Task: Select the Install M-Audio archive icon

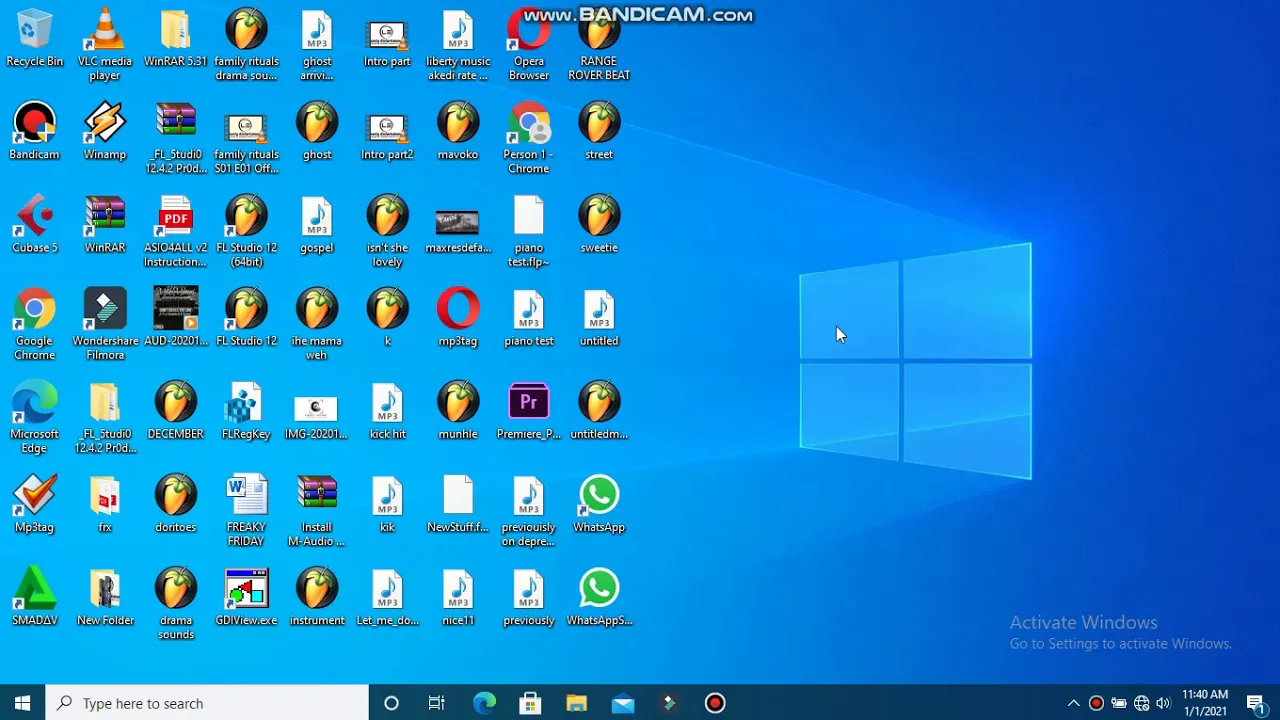Action: (317, 510)
